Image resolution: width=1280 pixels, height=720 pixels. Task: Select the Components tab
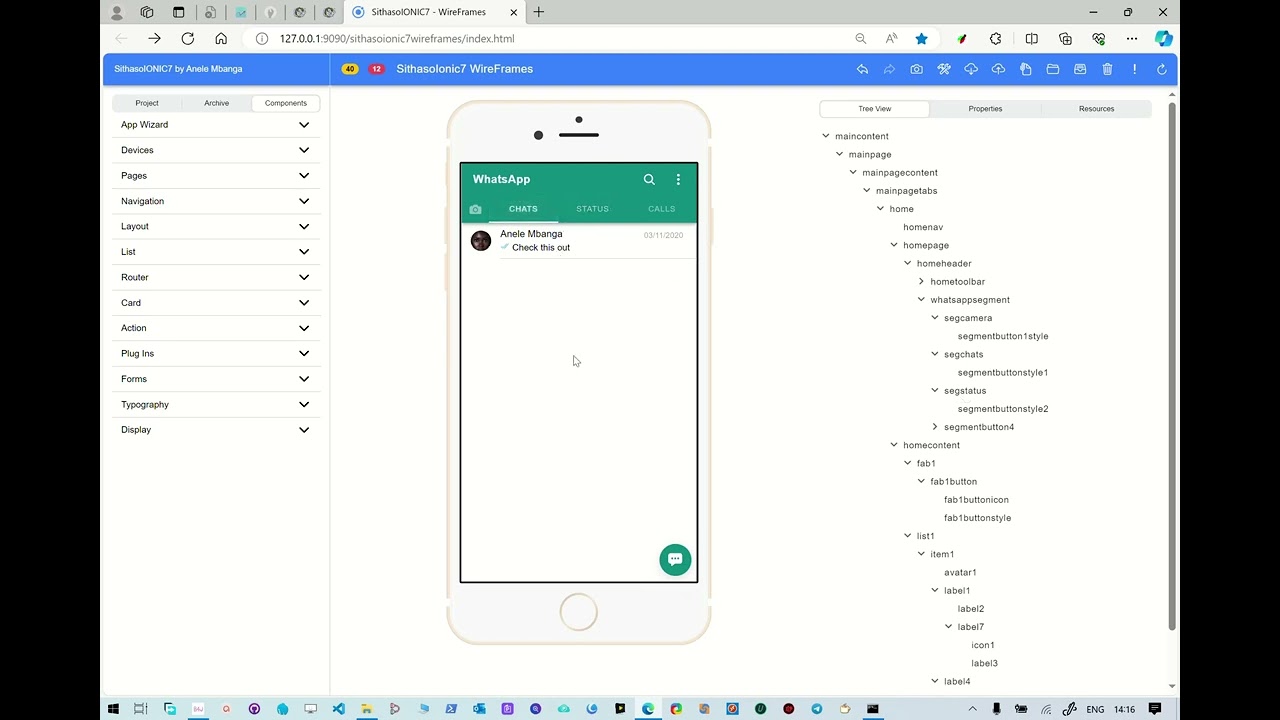pyautogui.click(x=286, y=103)
